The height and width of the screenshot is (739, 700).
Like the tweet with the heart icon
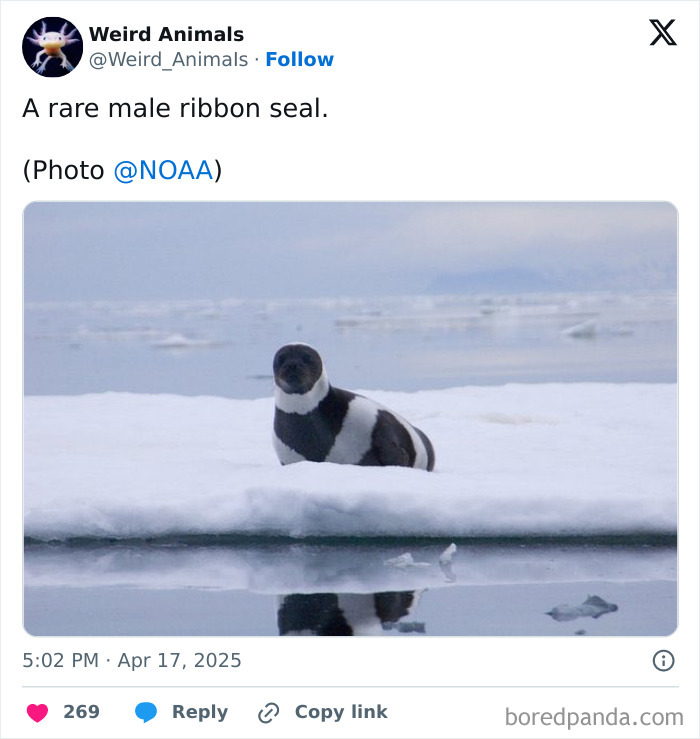pyautogui.click(x=38, y=712)
